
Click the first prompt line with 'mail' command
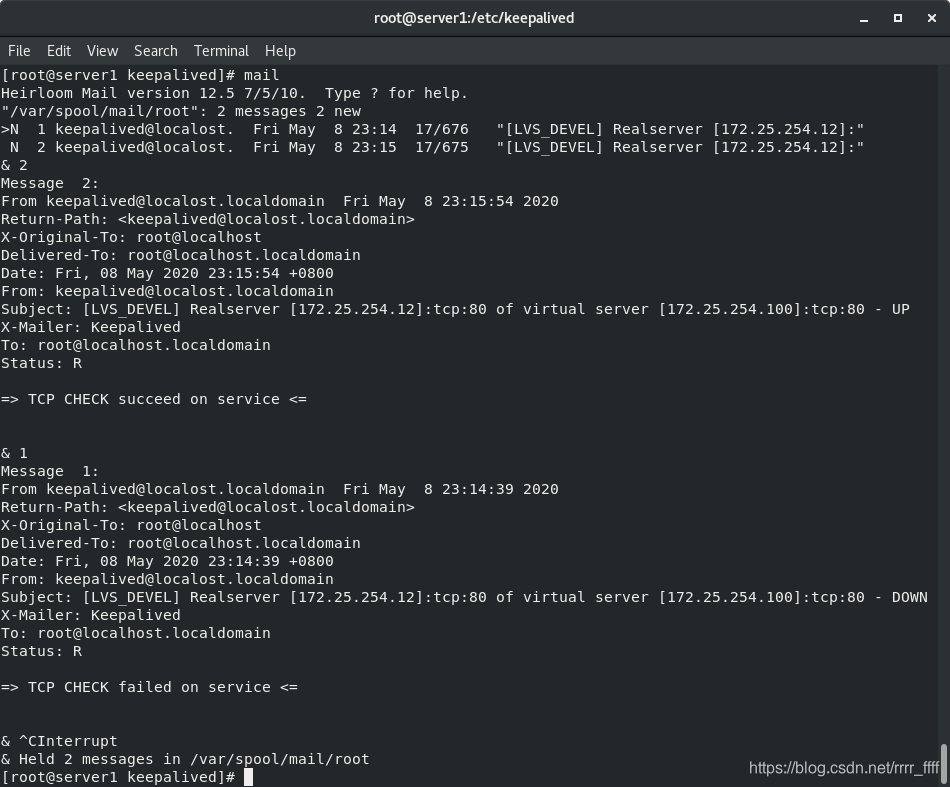coord(140,75)
